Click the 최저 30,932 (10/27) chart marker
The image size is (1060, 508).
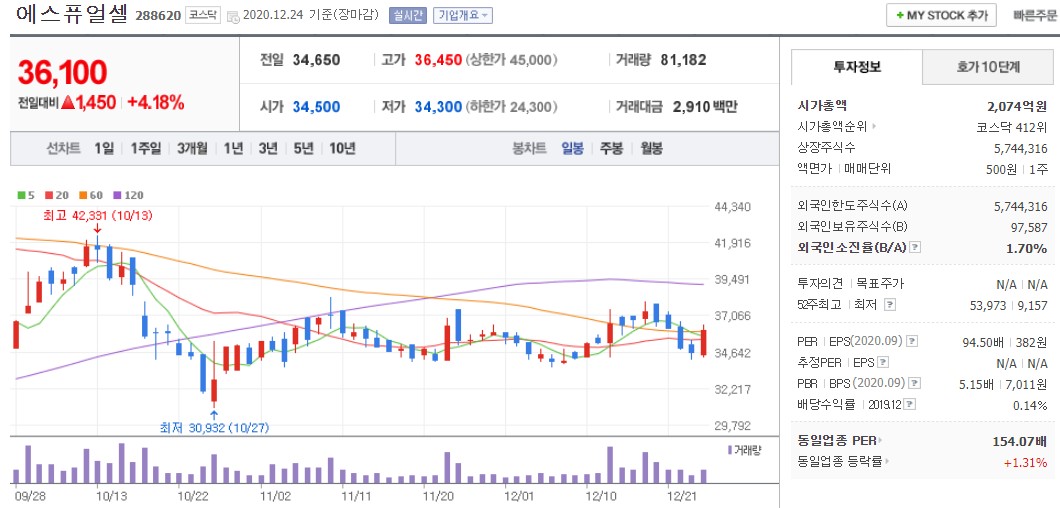click(214, 428)
